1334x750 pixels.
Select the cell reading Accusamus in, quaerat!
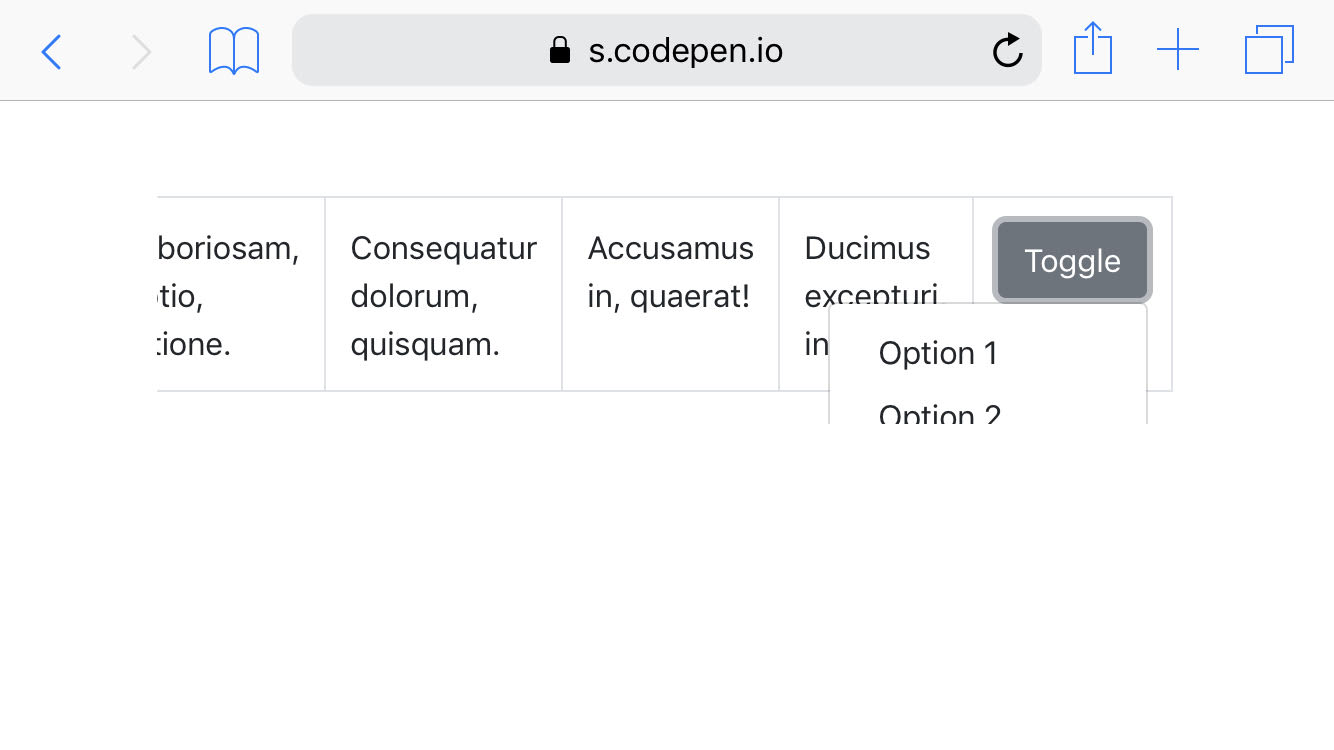[x=669, y=272]
